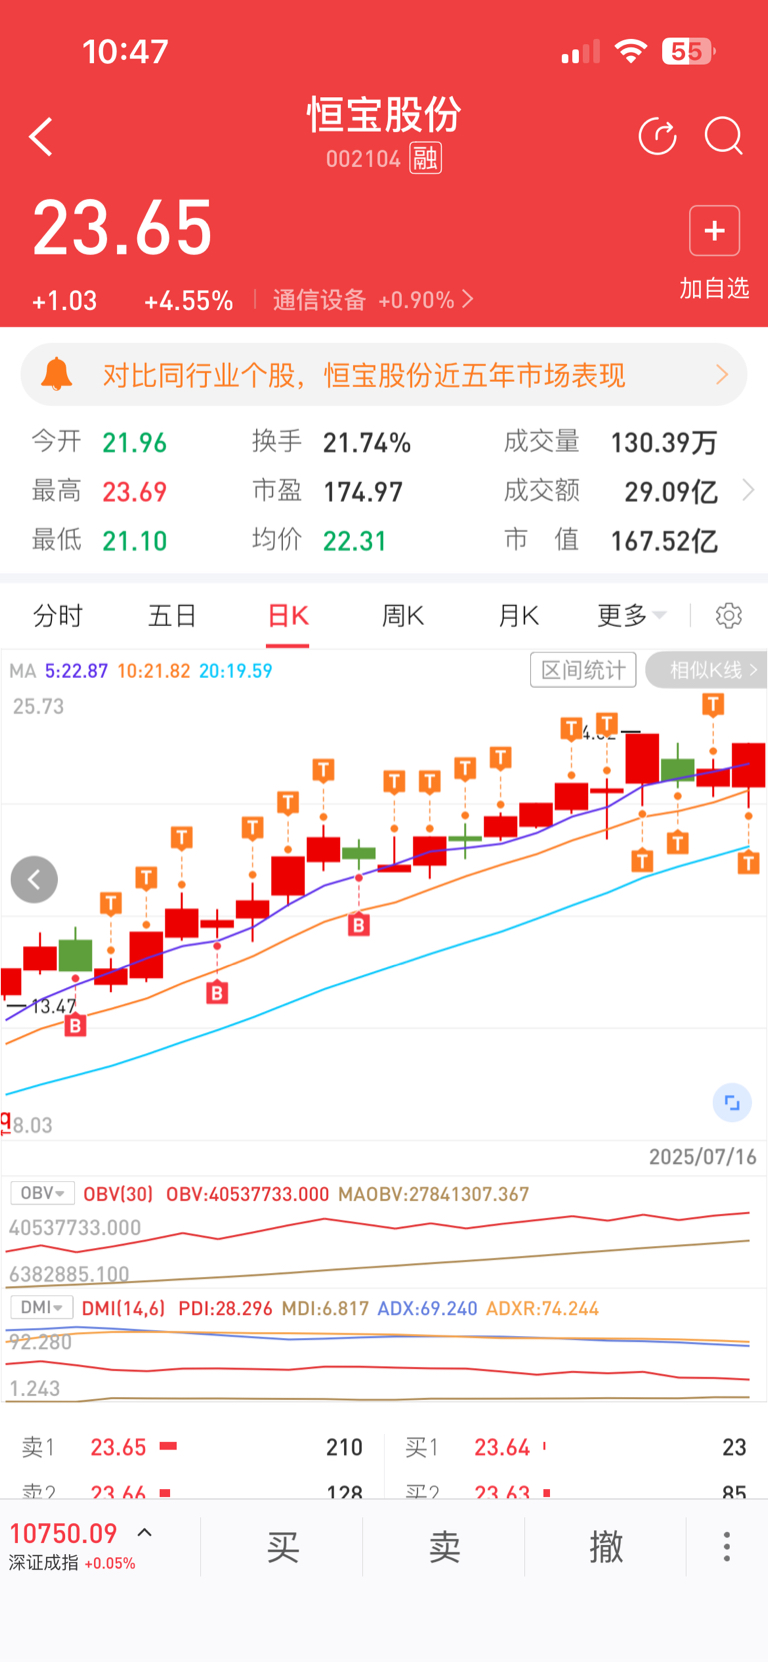Screen dimensions: 768x1663
Task: Switch to 分时 tab
Action: pos(57,615)
